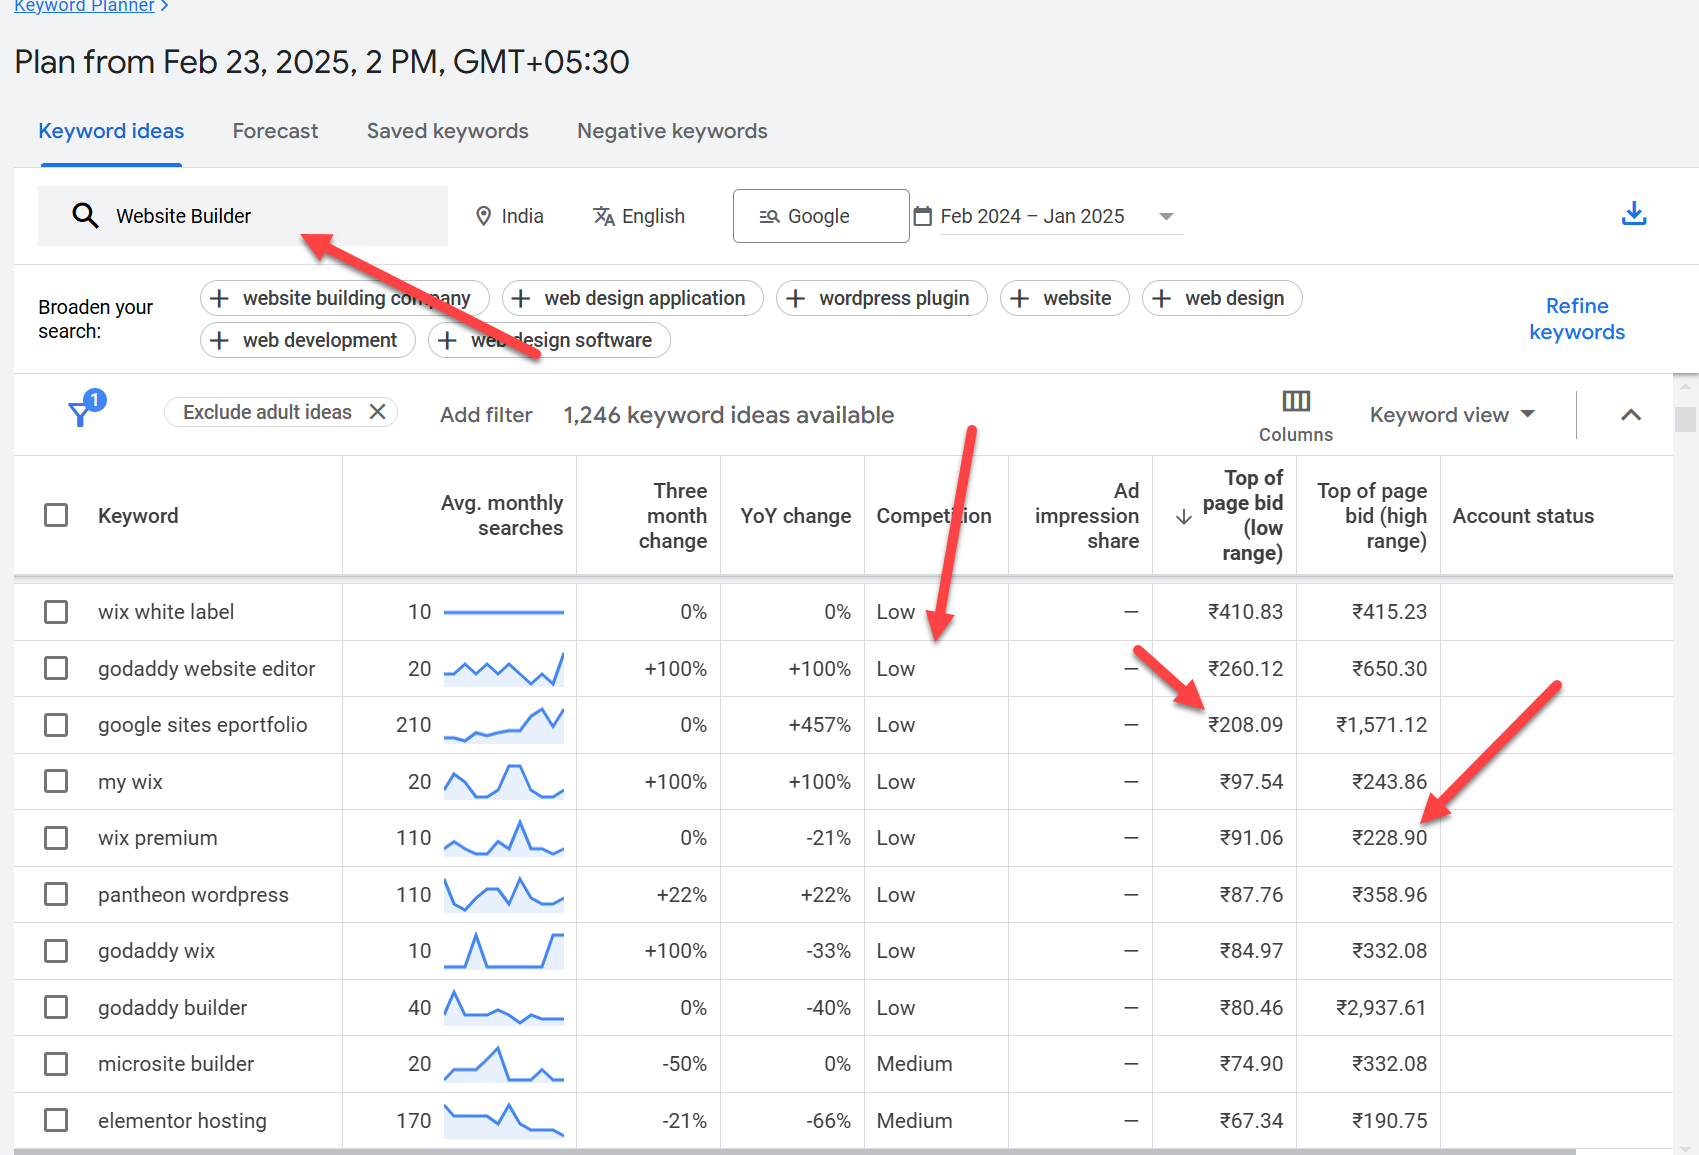Sort by Keyword column header
The width and height of the screenshot is (1699, 1155).
pos(138,516)
